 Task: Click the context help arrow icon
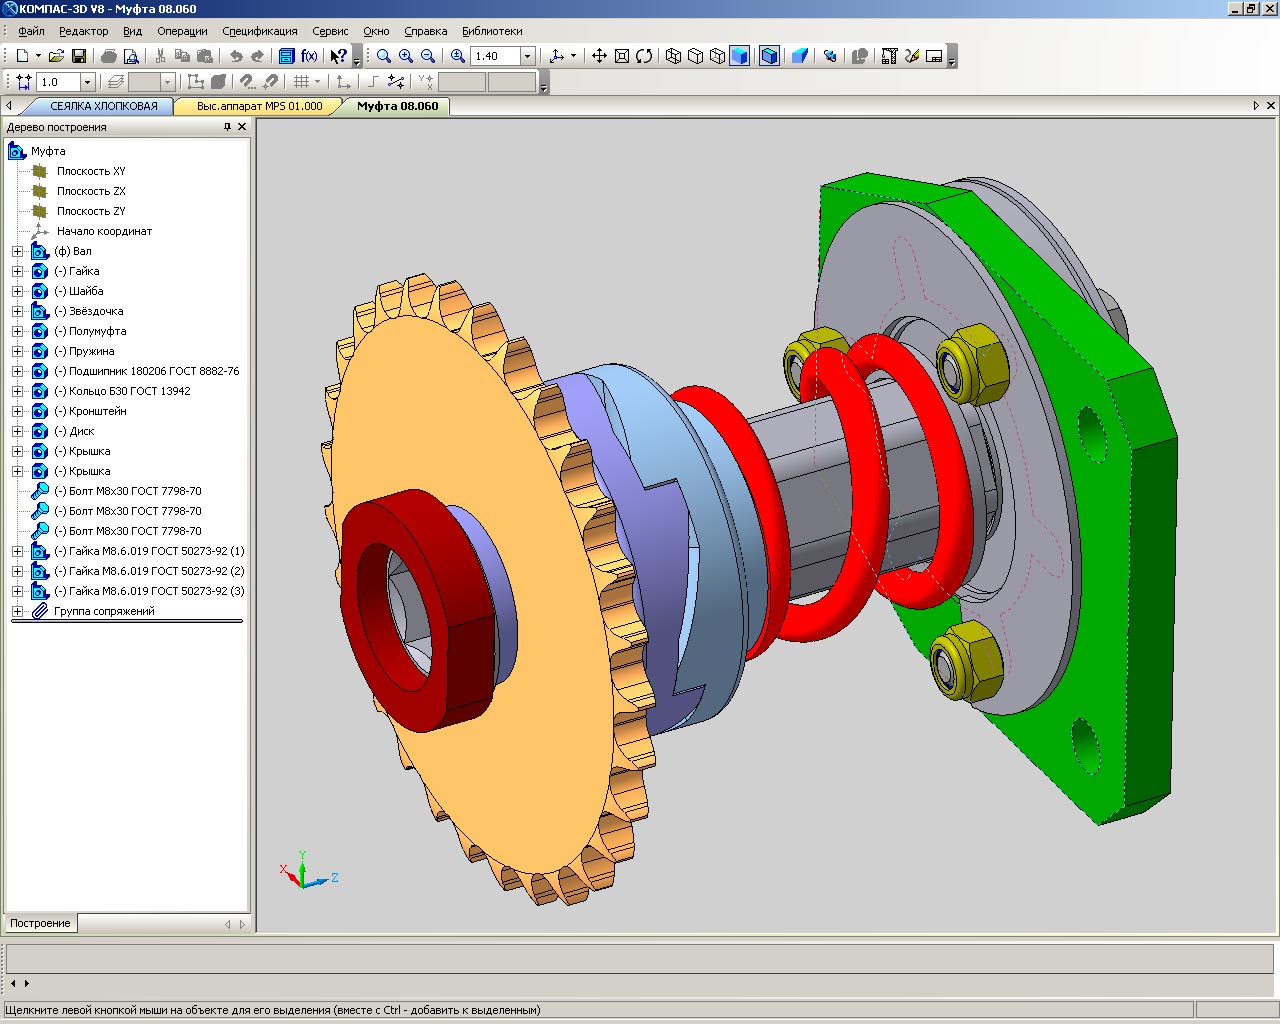(x=339, y=56)
